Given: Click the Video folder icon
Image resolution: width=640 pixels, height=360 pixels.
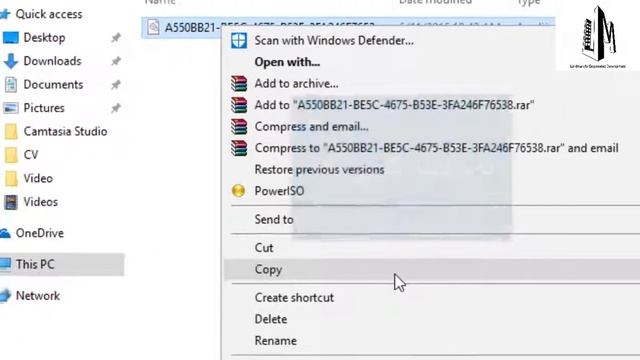Looking at the screenshot, I should pyautogui.click(x=11, y=178).
